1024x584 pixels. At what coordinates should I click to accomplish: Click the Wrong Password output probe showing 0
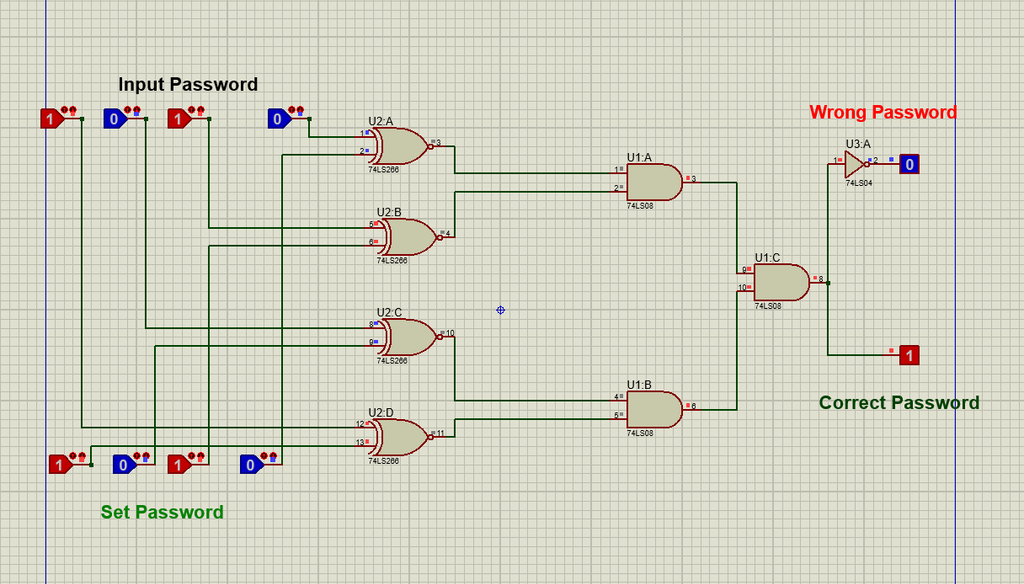(x=909, y=164)
